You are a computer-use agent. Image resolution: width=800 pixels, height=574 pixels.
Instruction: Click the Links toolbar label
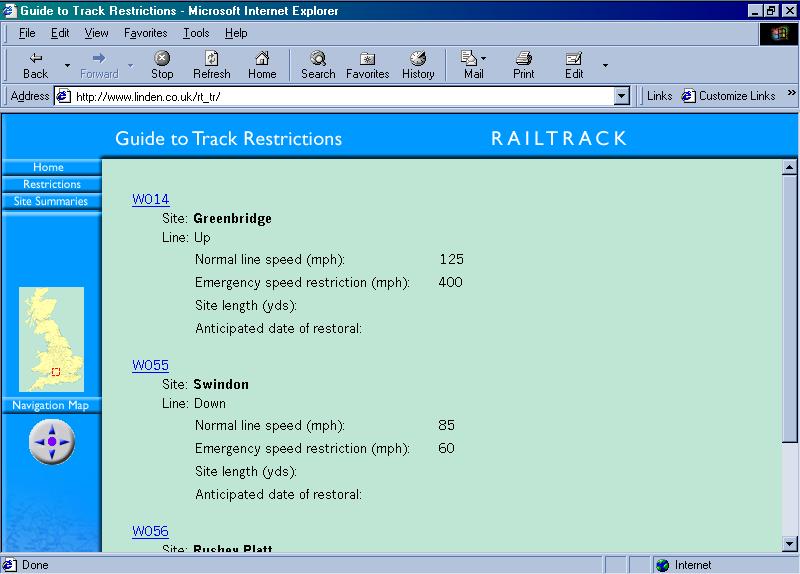(659, 96)
